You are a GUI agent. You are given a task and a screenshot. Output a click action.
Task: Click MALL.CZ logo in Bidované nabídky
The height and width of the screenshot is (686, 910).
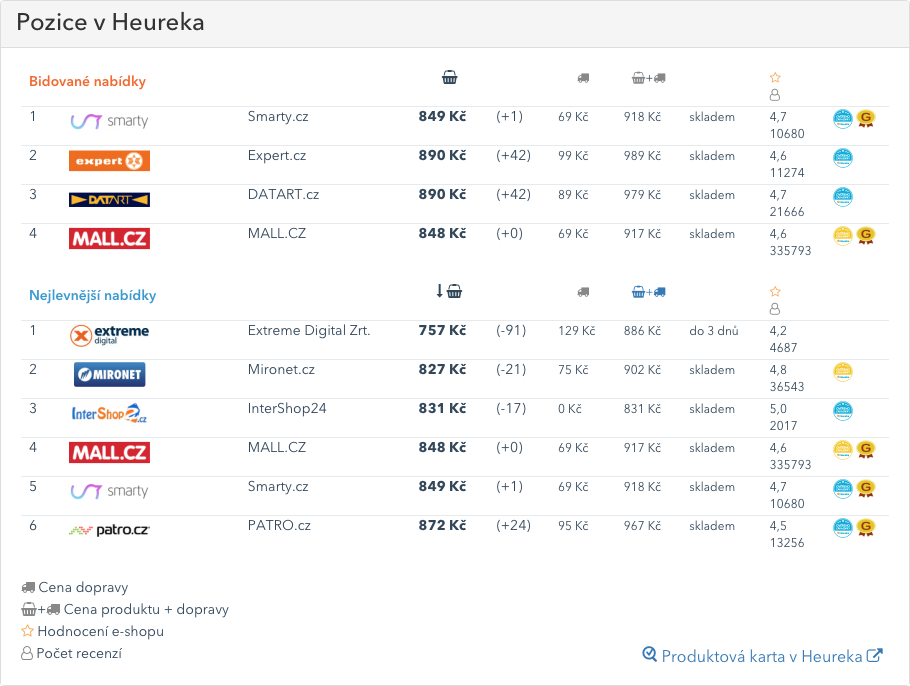click(109, 239)
